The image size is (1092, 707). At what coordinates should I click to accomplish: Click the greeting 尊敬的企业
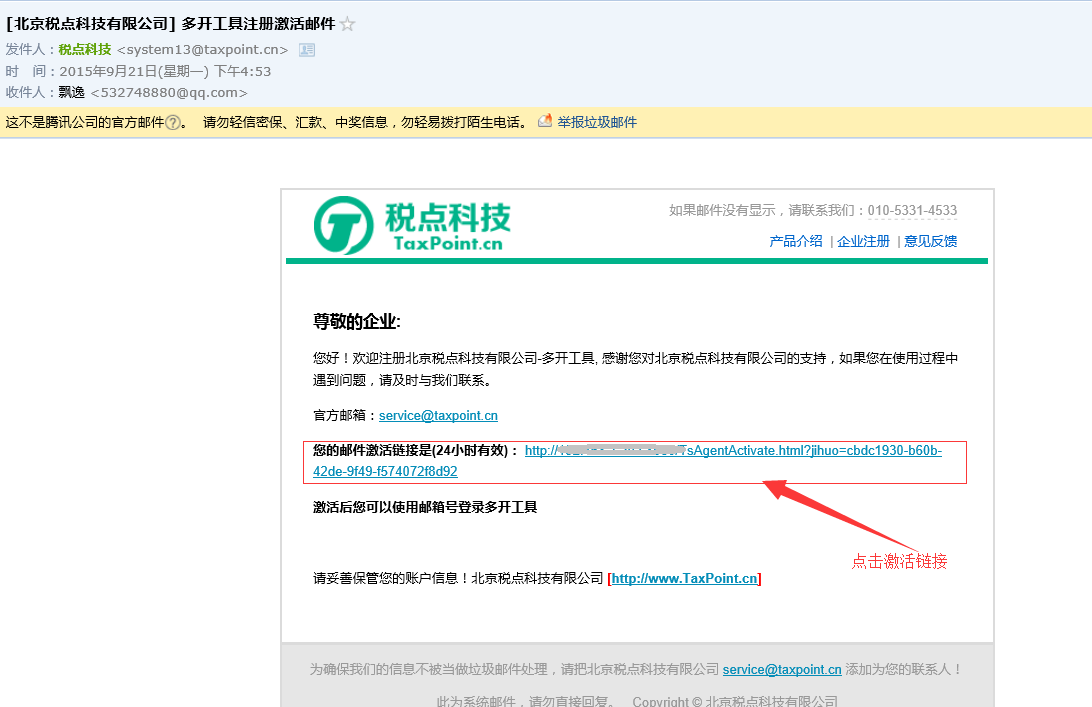pyautogui.click(x=357, y=322)
